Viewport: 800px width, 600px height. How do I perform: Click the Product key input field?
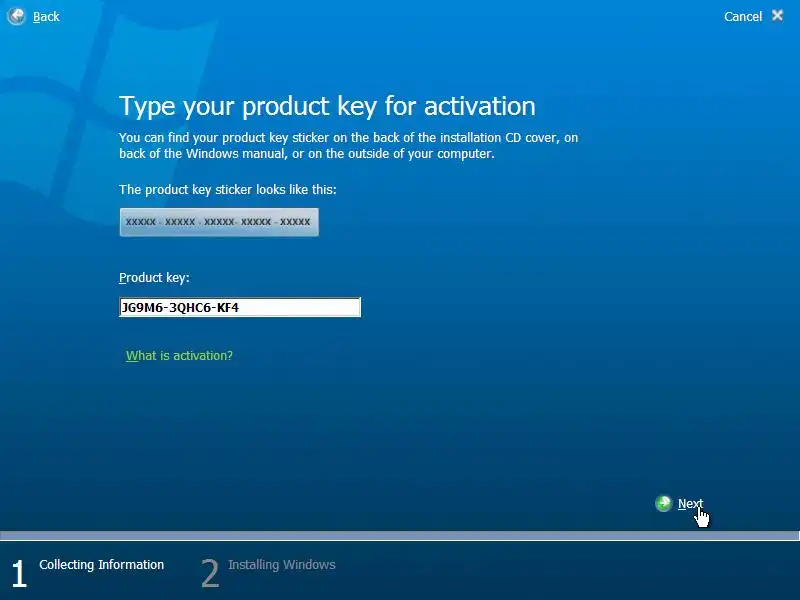click(x=240, y=307)
